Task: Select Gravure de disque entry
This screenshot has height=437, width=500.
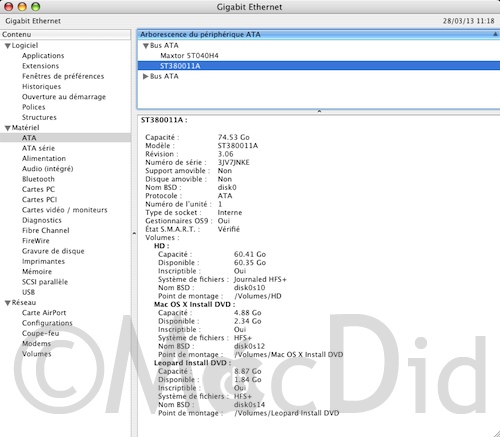Action: [x=53, y=251]
